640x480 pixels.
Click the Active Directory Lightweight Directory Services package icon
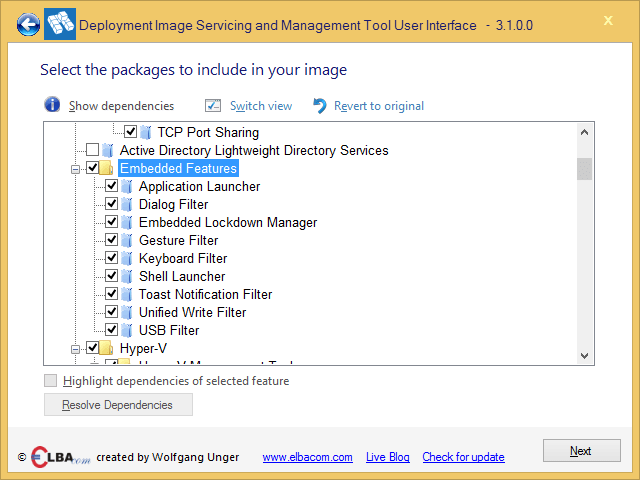(108, 150)
